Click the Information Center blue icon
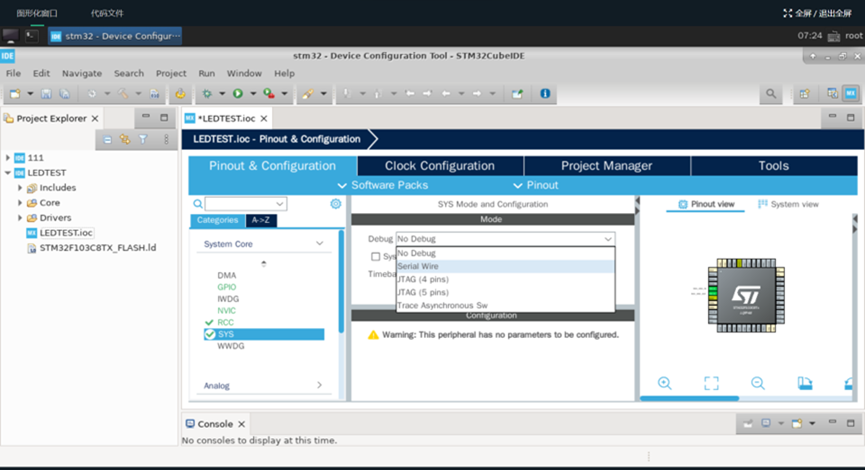Image resolution: width=865 pixels, height=470 pixels. coord(545,94)
